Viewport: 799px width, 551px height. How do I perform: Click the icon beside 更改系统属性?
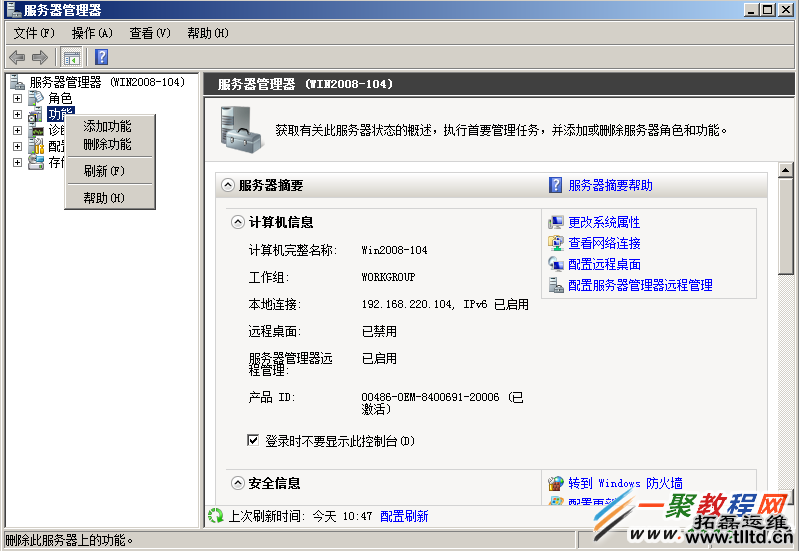(x=556, y=222)
